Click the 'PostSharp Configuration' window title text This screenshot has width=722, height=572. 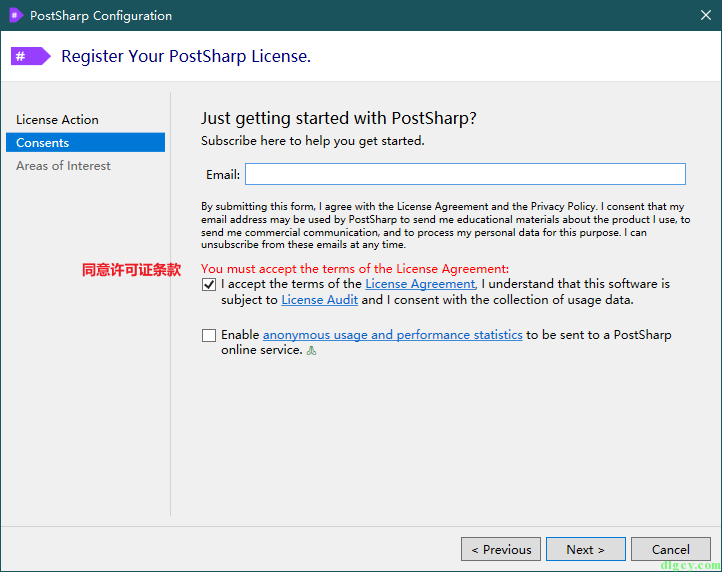(101, 16)
